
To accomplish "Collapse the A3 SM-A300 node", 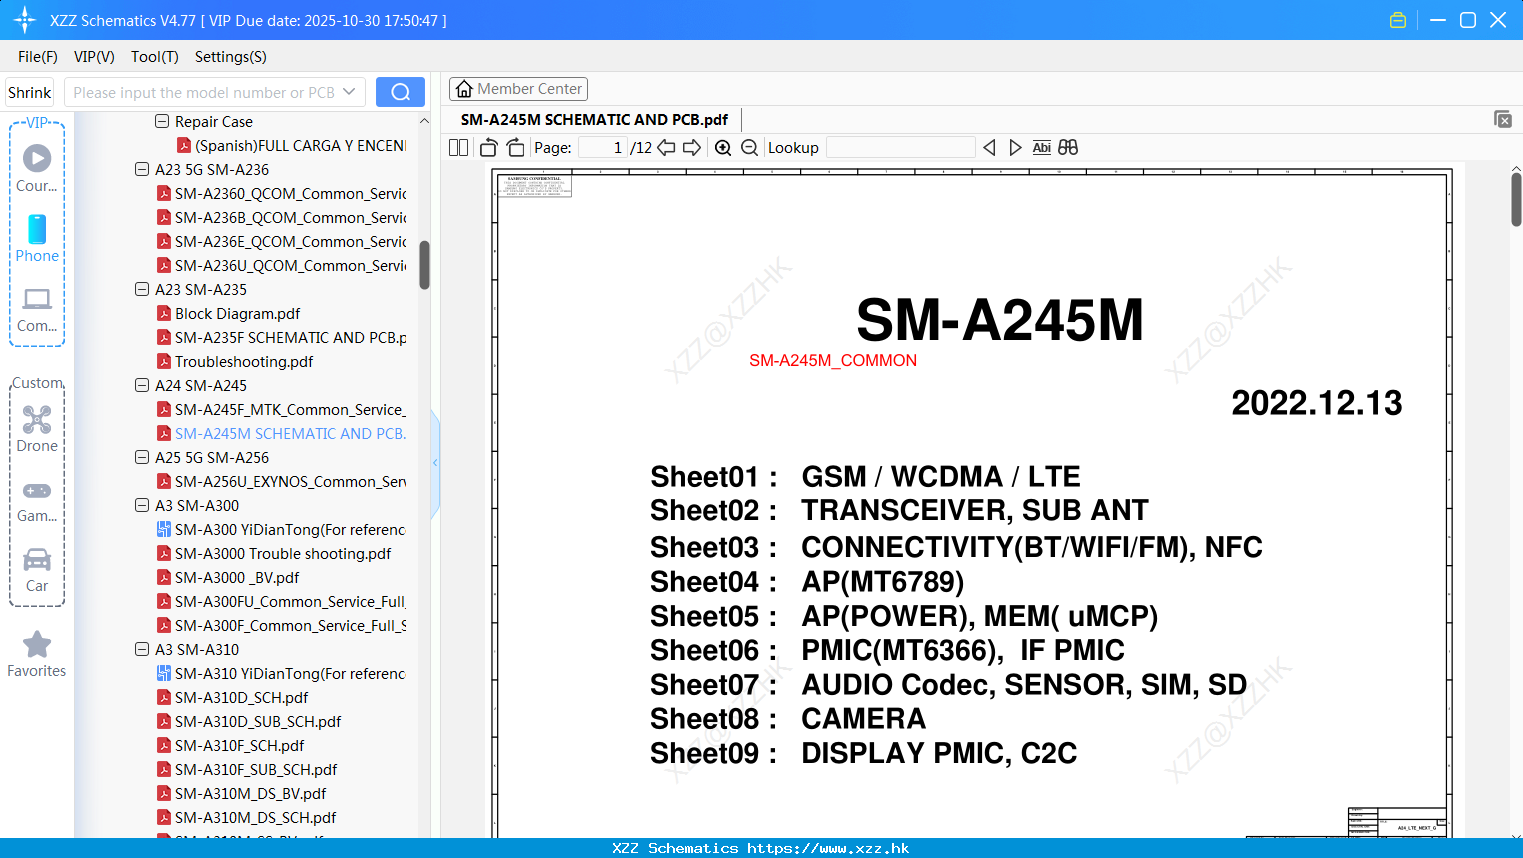I will [142, 505].
